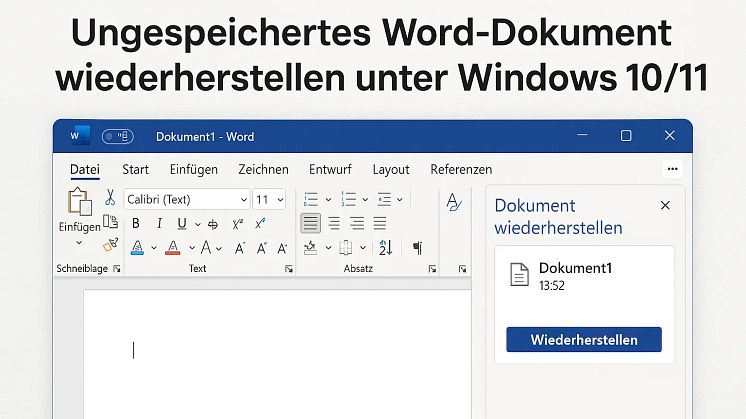Cut the selection with the scissors icon

click(x=110, y=197)
